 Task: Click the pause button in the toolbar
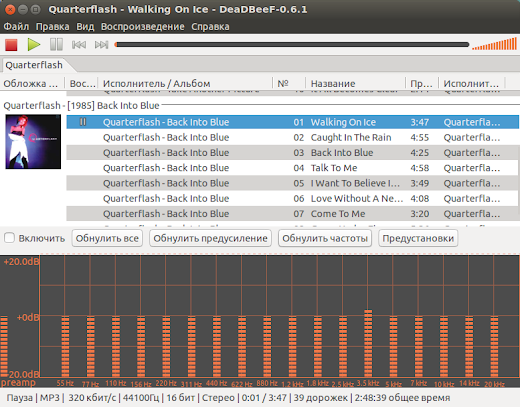[x=56, y=45]
